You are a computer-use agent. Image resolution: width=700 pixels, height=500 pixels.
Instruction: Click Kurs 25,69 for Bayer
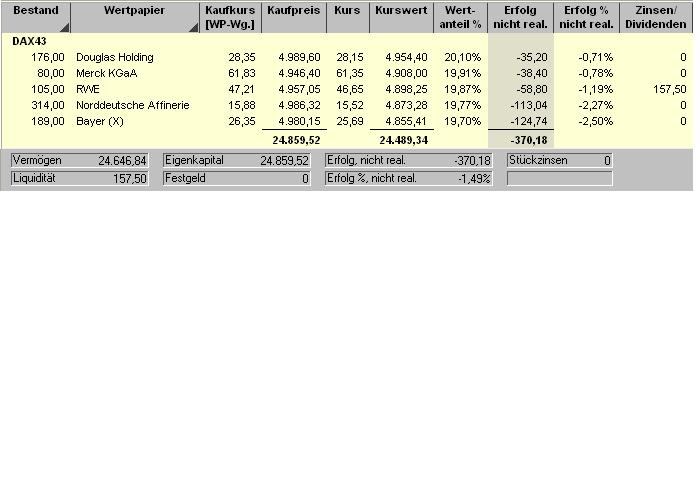point(350,121)
